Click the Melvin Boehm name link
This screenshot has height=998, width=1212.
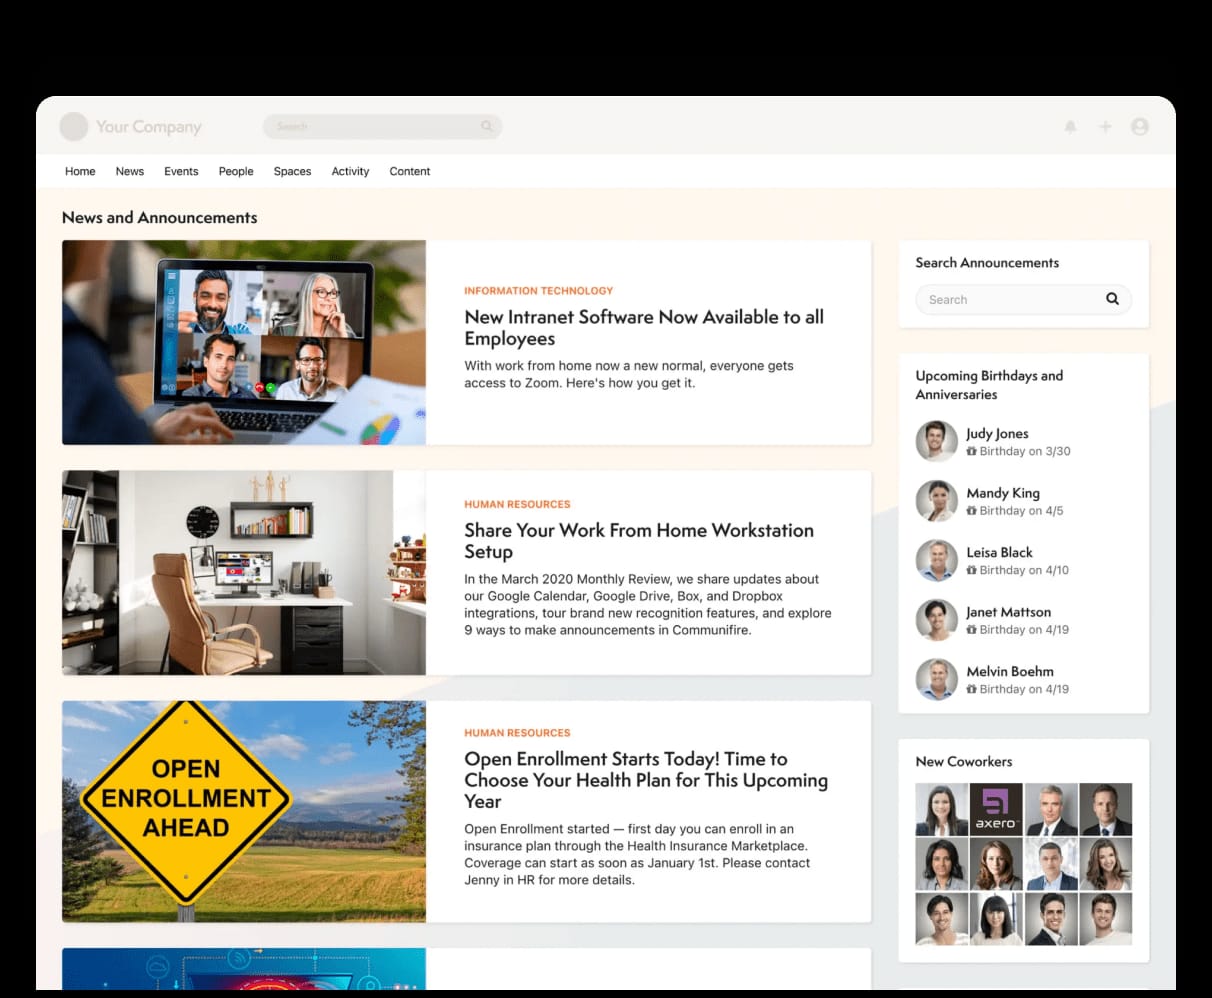click(1010, 671)
